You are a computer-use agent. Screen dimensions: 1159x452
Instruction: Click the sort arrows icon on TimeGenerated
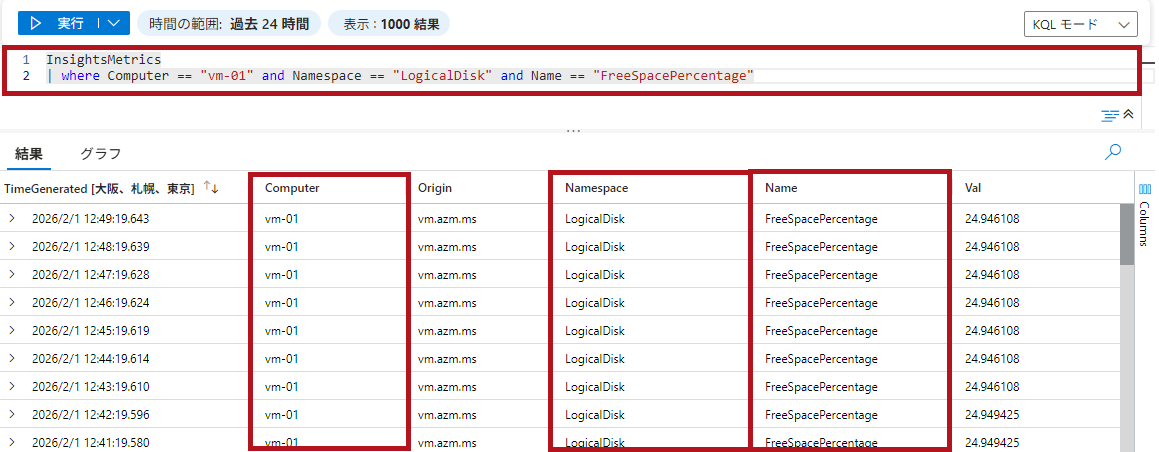pos(211,188)
